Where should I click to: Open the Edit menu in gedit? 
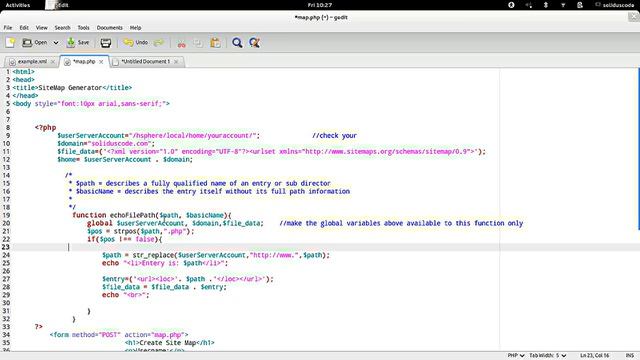(24, 28)
